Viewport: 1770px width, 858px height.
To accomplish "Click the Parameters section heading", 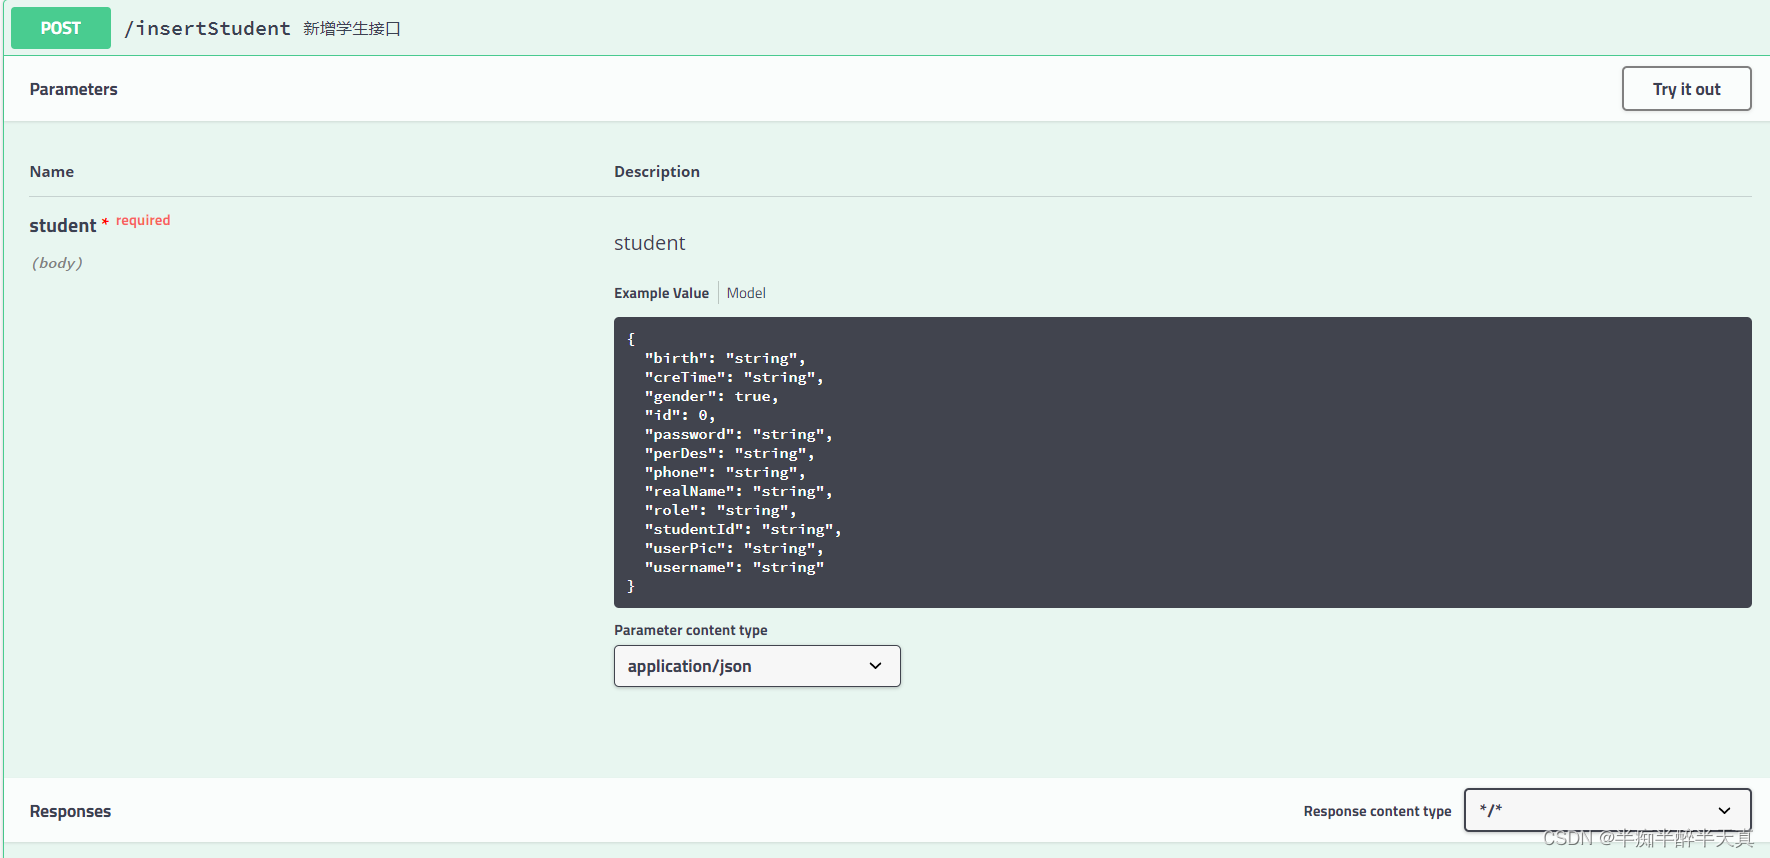I will 73,89.
